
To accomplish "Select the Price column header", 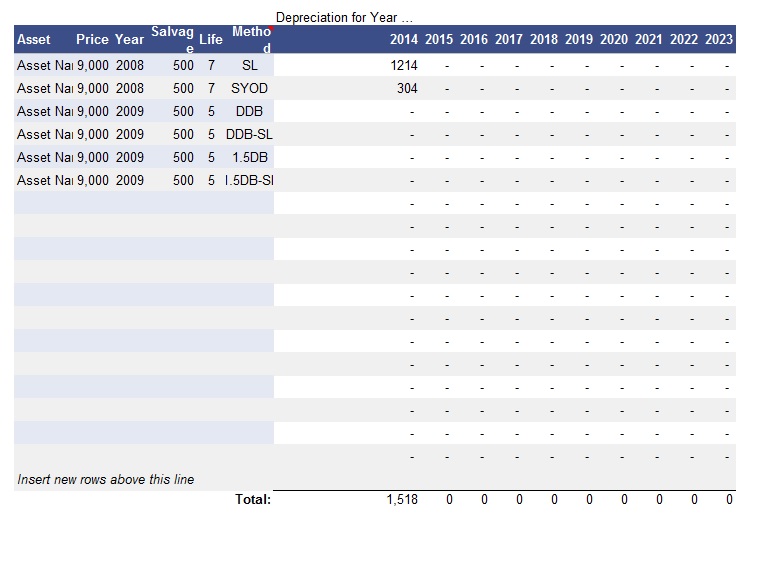I will click(92, 39).
